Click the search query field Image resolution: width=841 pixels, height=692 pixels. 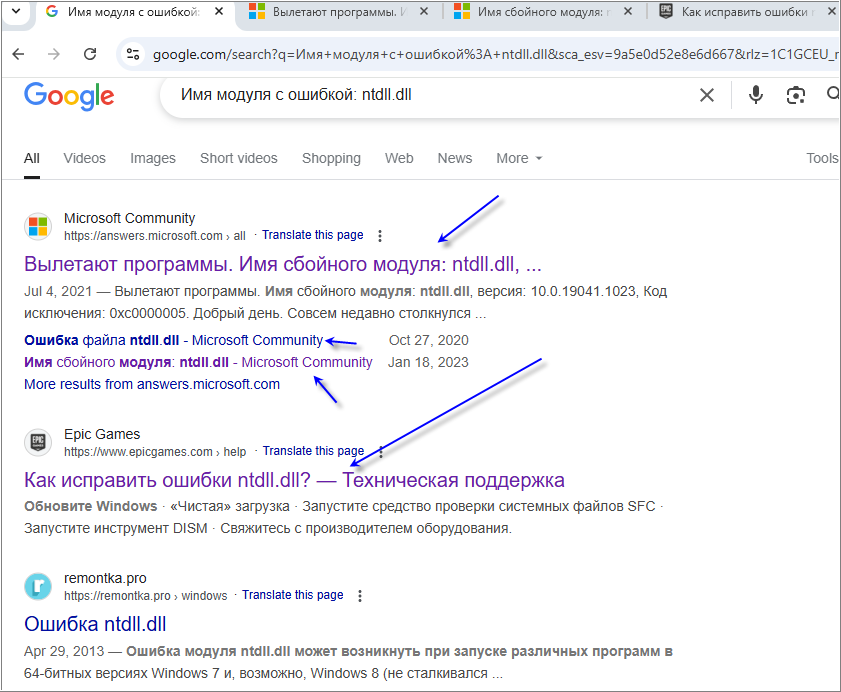coord(429,95)
